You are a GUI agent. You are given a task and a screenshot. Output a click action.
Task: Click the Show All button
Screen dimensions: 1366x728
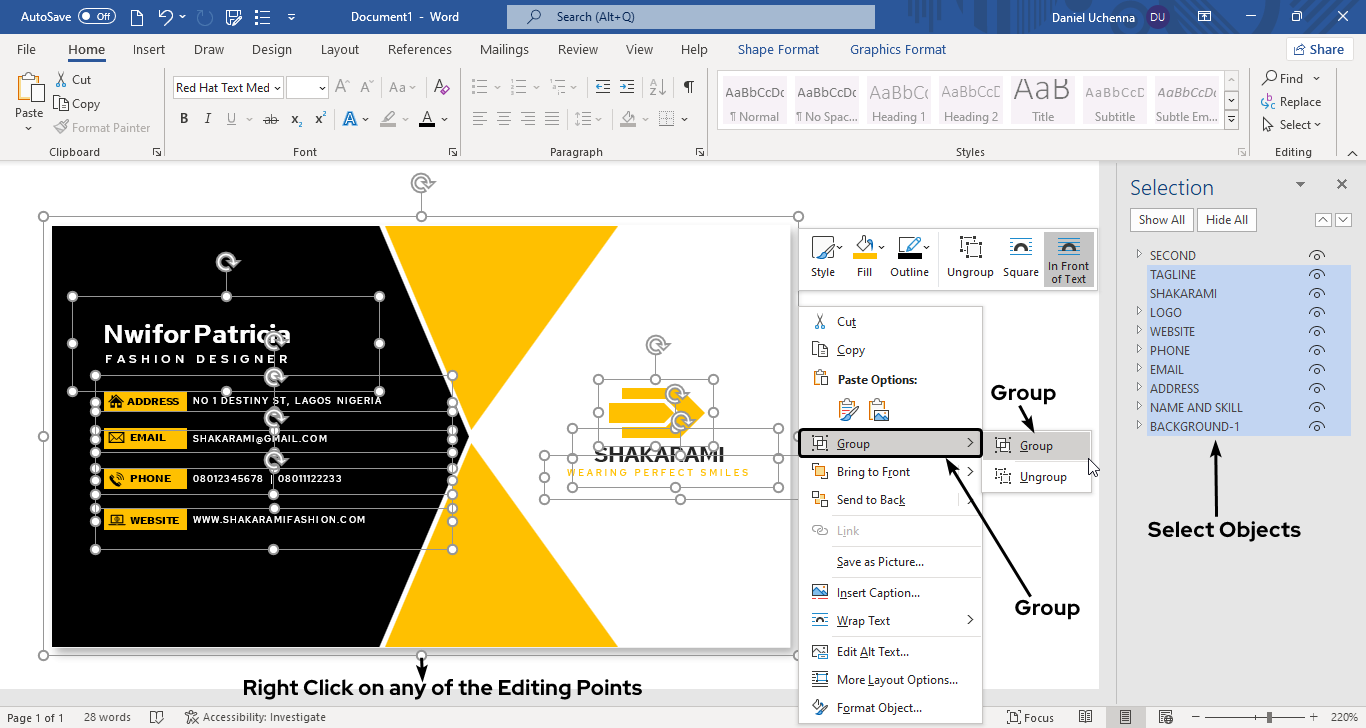point(1161,220)
